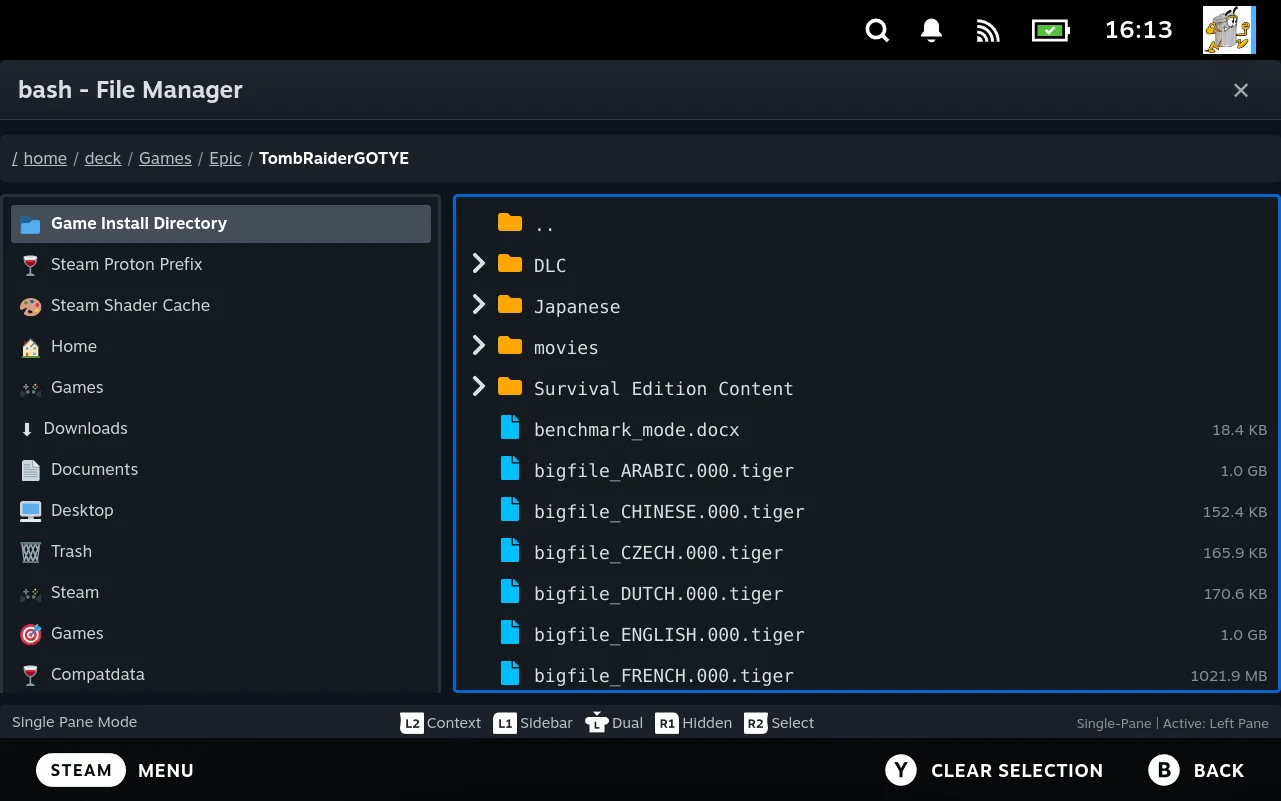Open Trash sidebar entry
The width and height of the screenshot is (1281, 801).
pyautogui.click(x=221, y=552)
